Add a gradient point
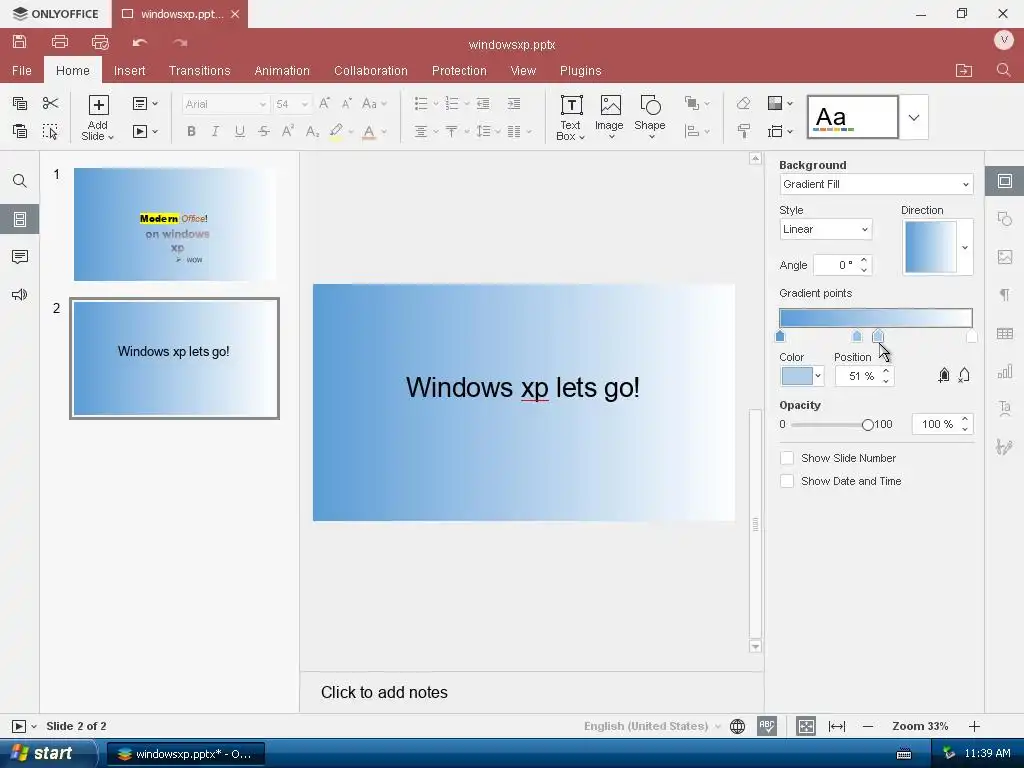 [x=944, y=375]
